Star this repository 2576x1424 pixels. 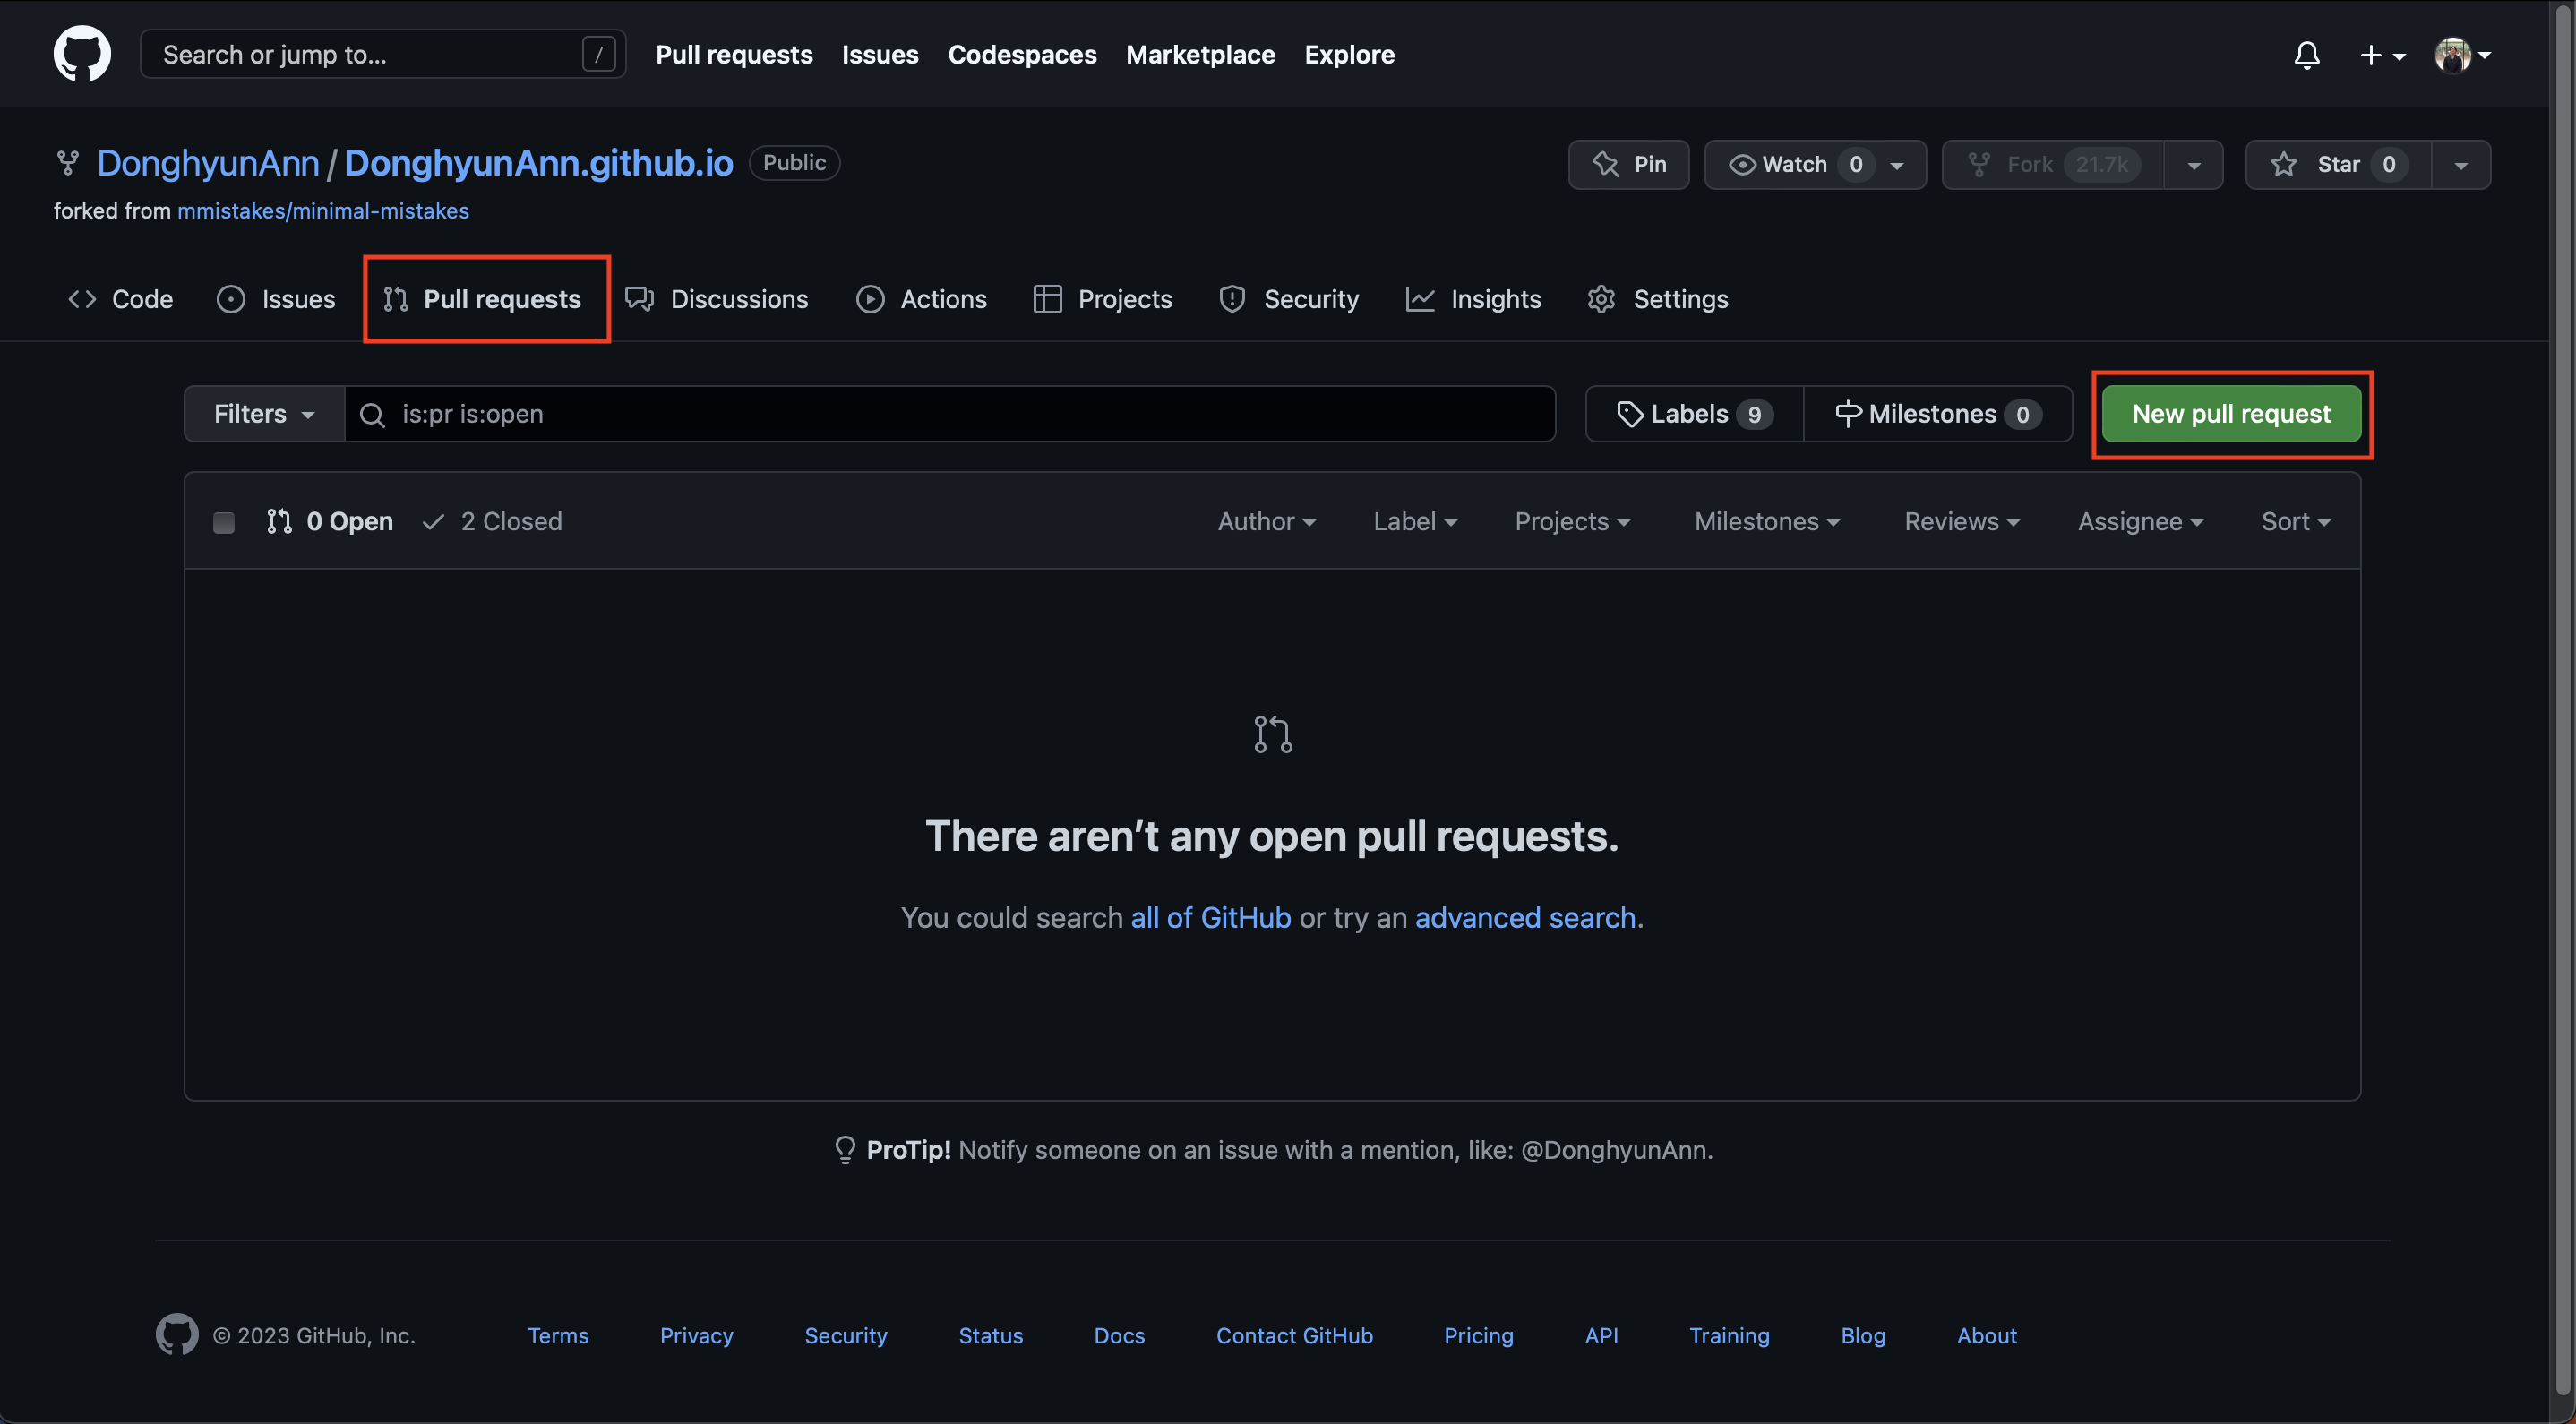[2338, 164]
